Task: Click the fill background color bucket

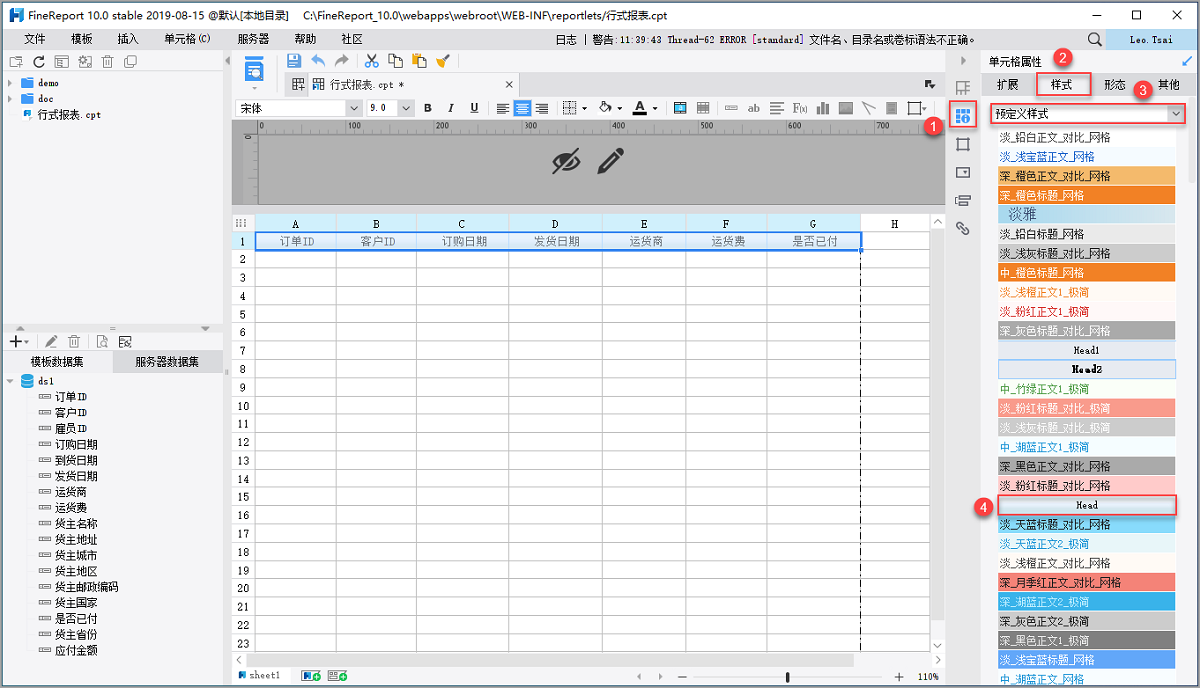Action: tap(604, 108)
